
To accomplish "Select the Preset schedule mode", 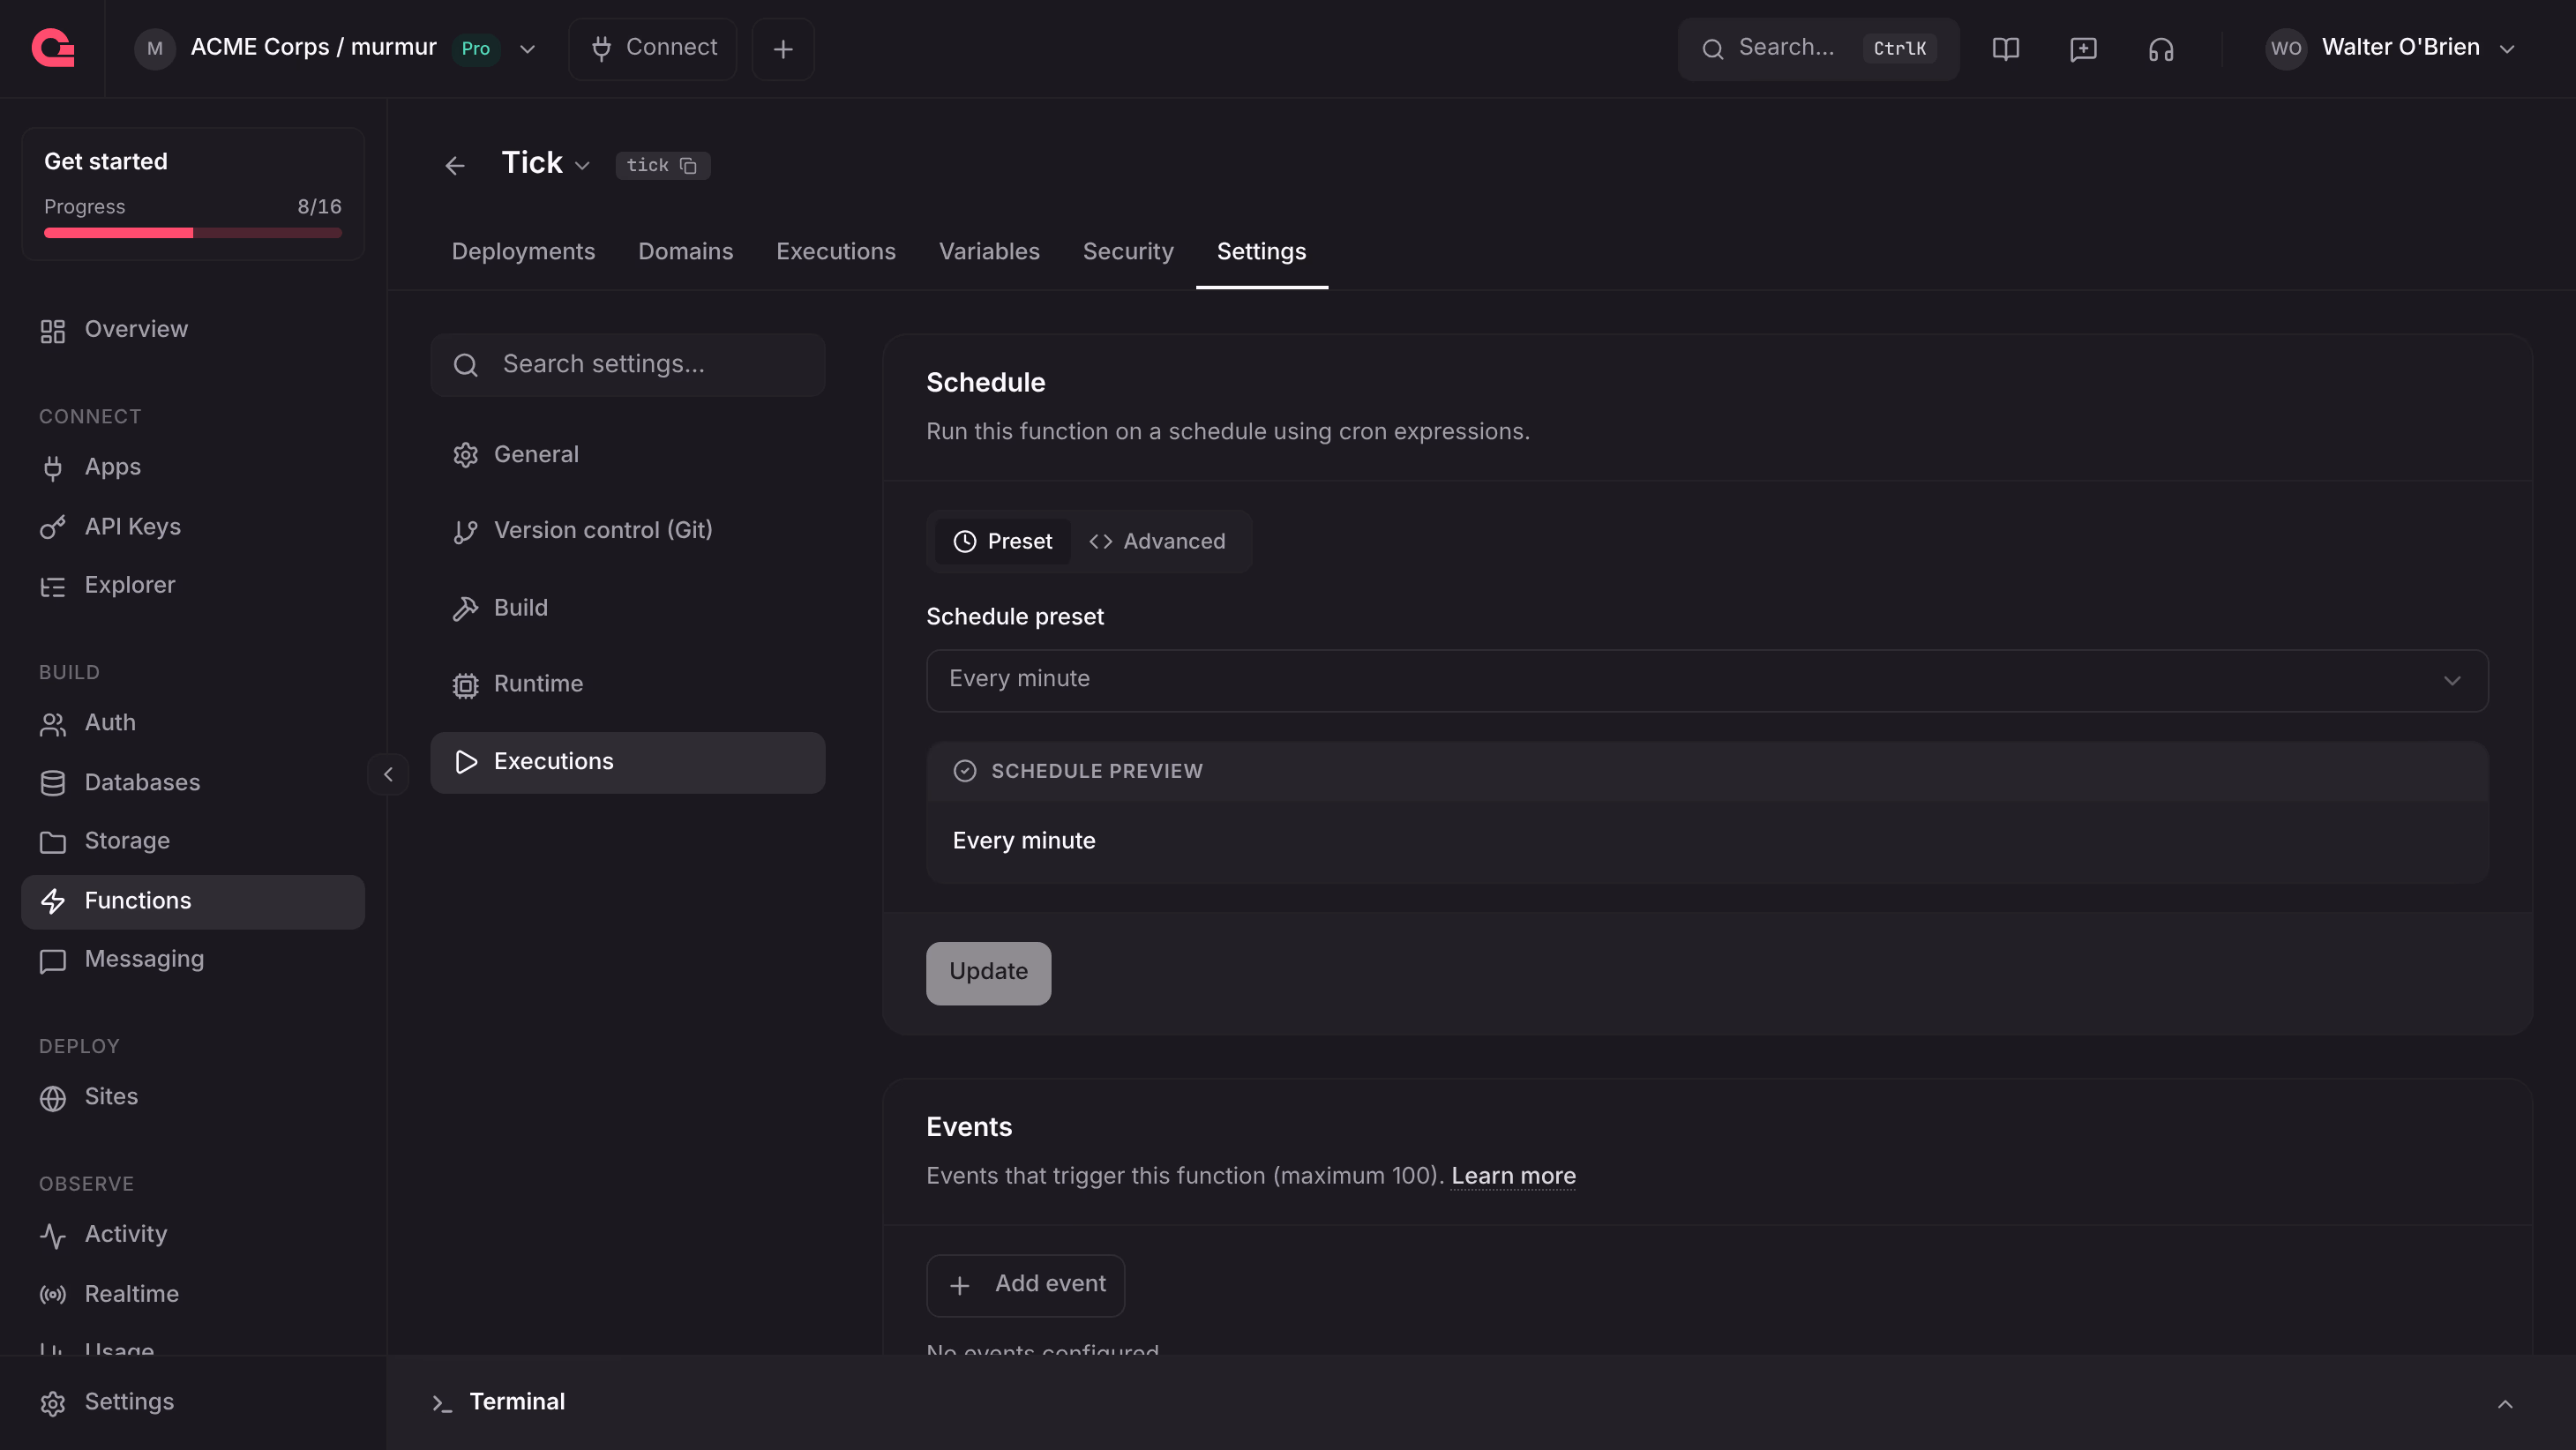I will (x=1002, y=541).
